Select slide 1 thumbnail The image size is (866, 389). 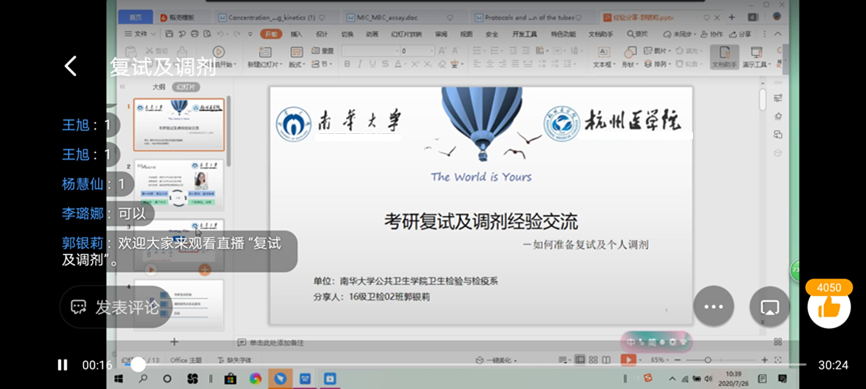(x=178, y=125)
